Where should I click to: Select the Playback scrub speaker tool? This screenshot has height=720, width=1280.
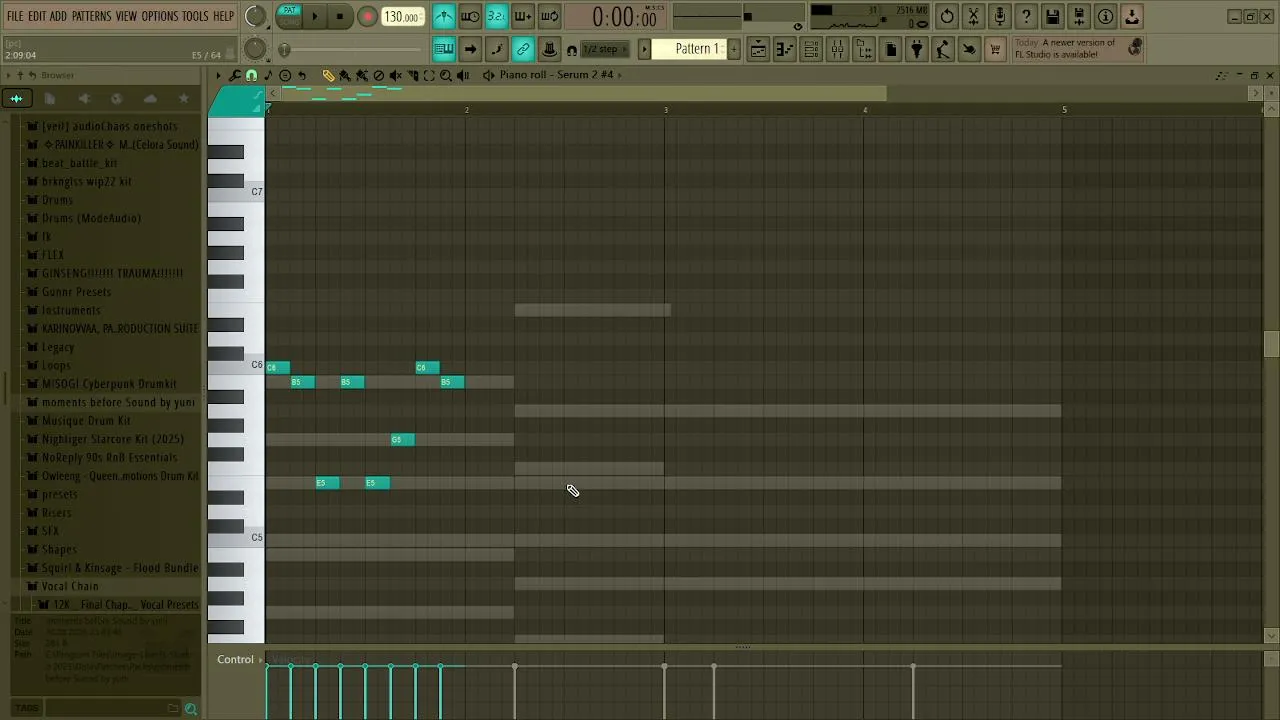[x=463, y=75]
